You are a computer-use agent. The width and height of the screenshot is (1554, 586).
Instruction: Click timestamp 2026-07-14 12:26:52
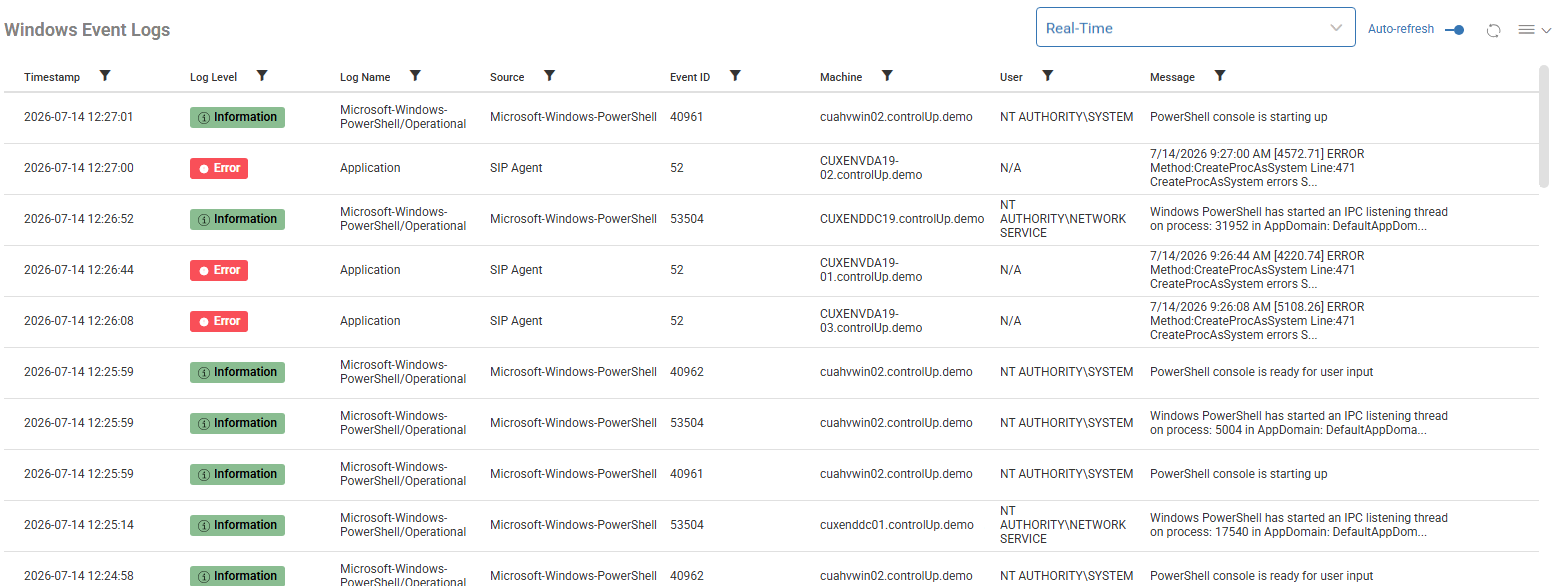point(79,219)
